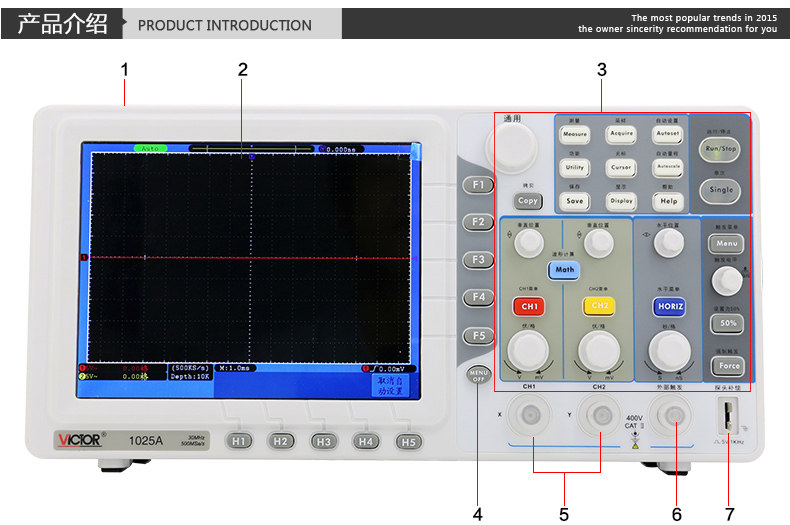Click the CH2 vertical position knob
The width and height of the screenshot is (790, 525).
599,243
